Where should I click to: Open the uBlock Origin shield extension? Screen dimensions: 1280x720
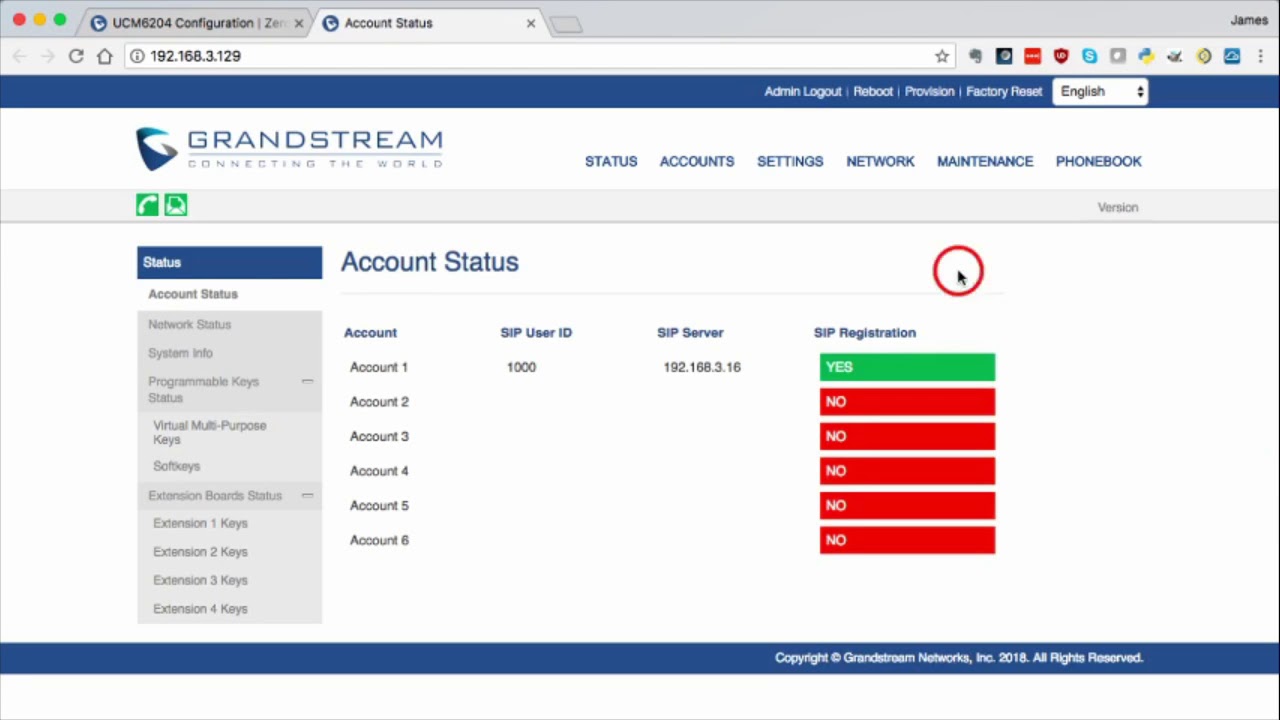1061,56
